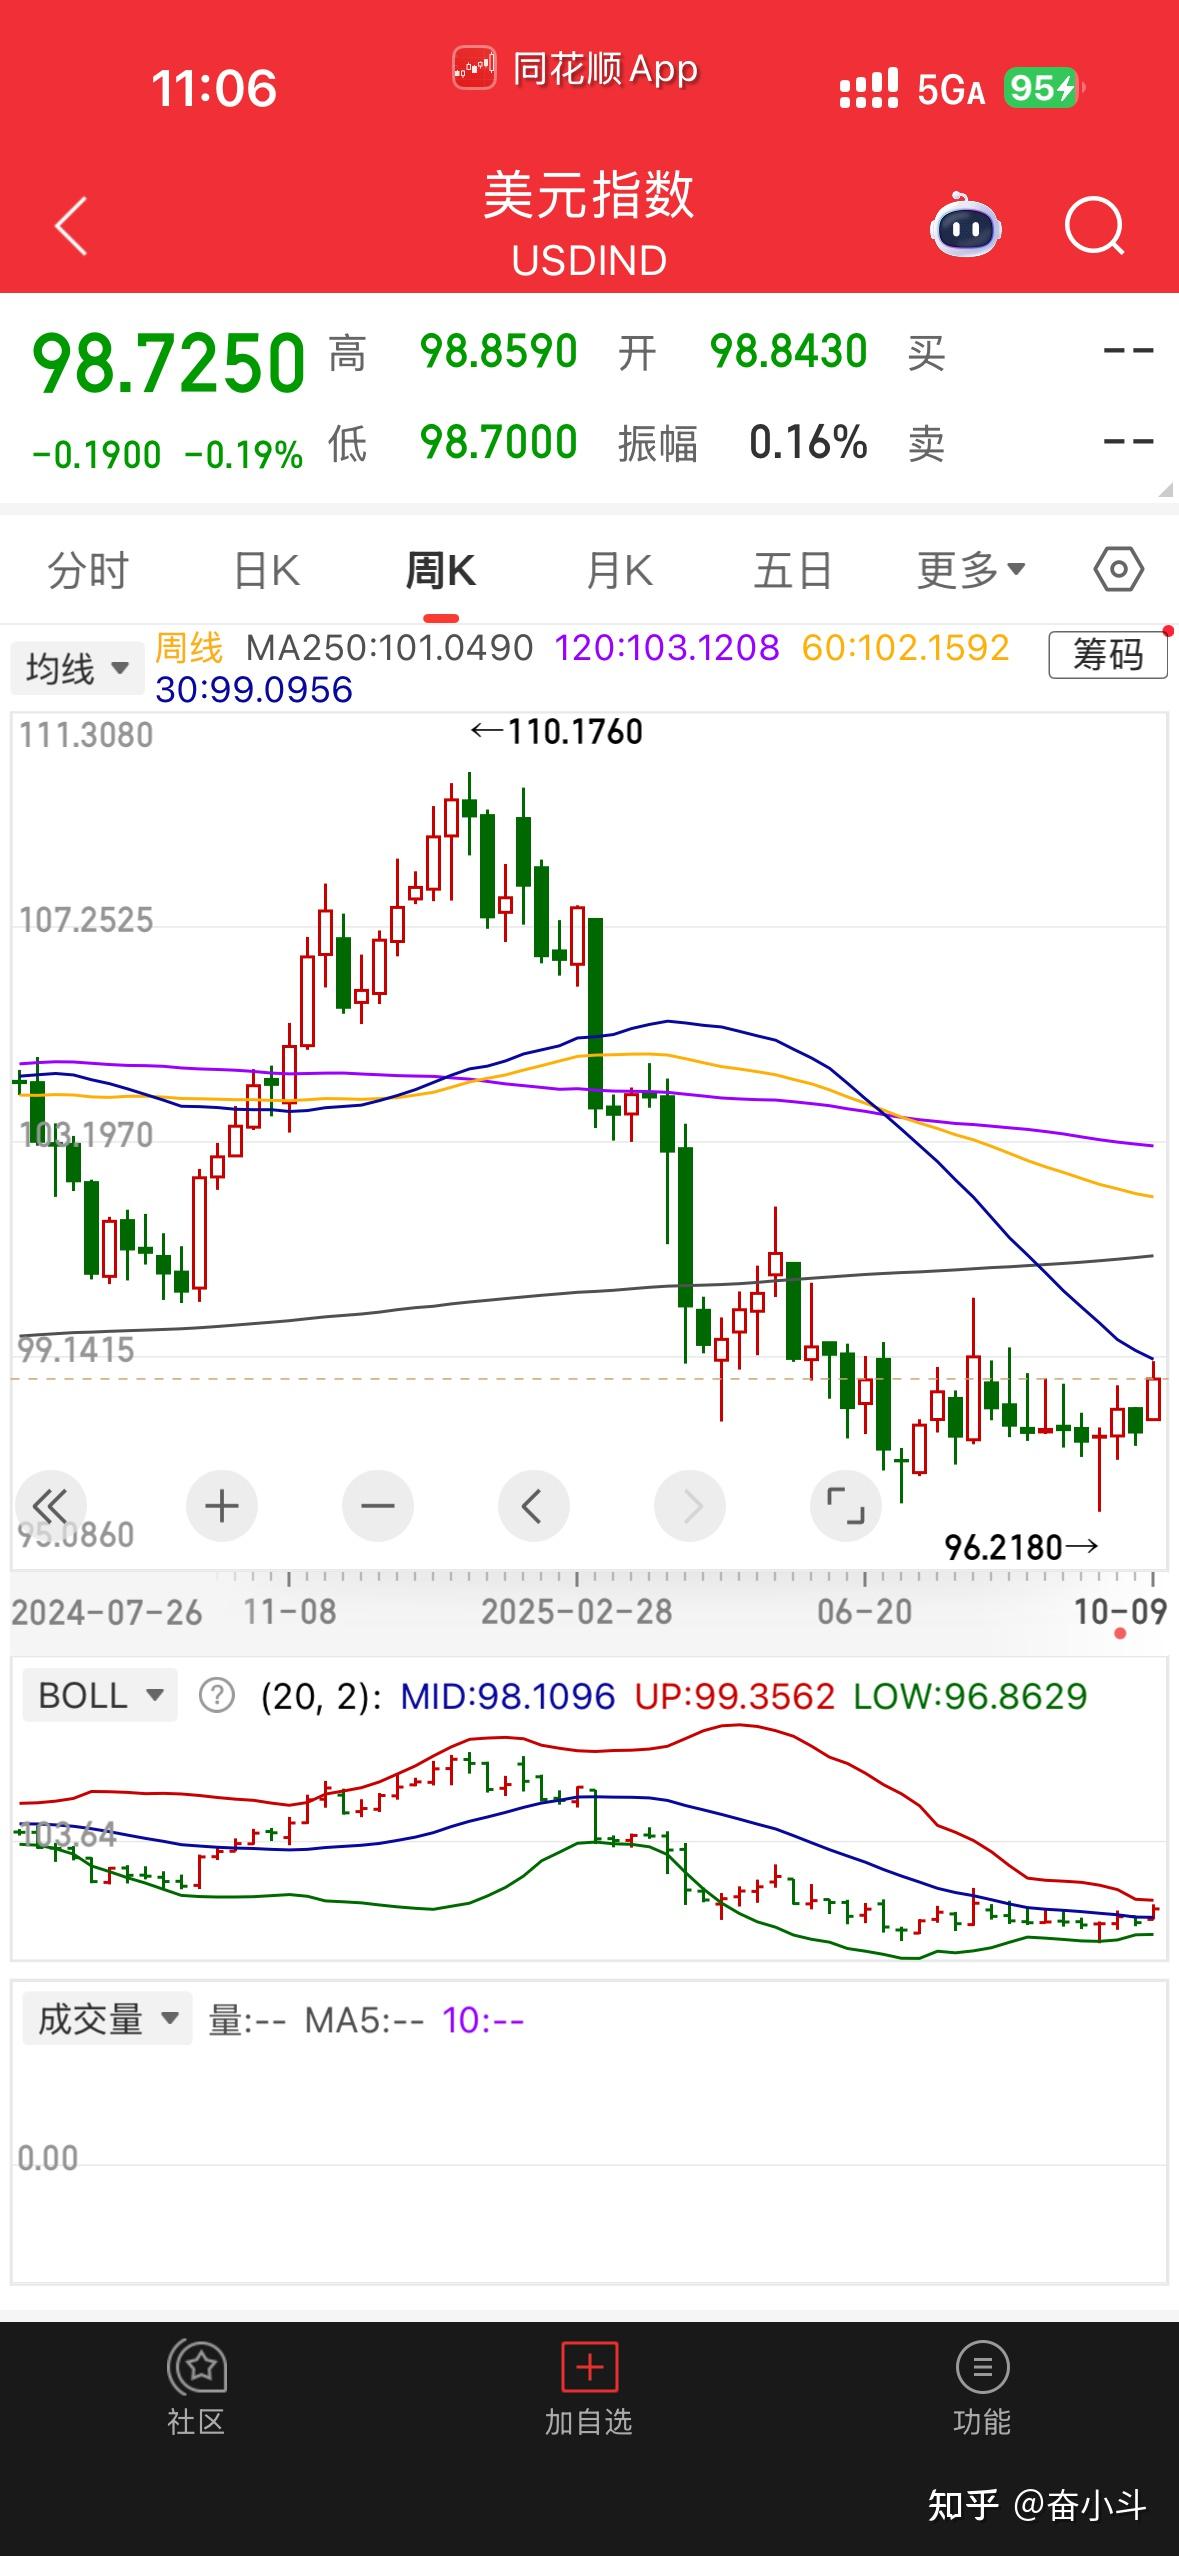Screen dimensions: 1179x2556
Task: Zoom in chart with plus button
Action: pyautogui.click(x=221, y=1505)
